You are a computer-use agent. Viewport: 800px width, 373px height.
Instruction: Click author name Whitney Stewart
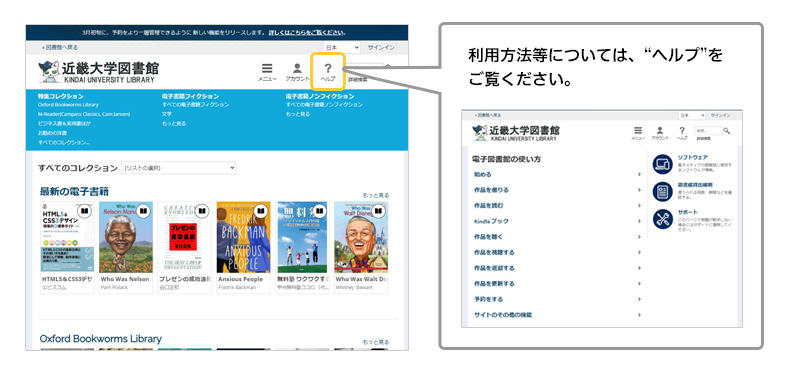[354, 288]
